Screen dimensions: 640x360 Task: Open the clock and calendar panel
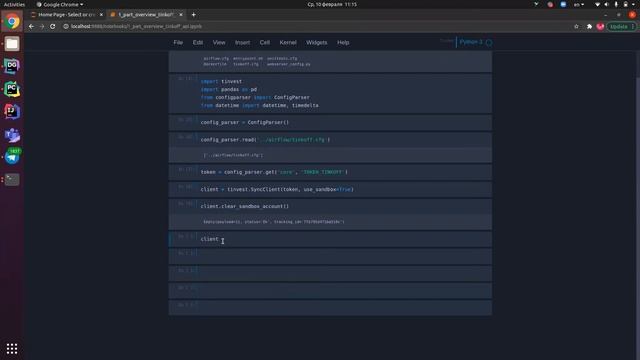pos(332,4)
